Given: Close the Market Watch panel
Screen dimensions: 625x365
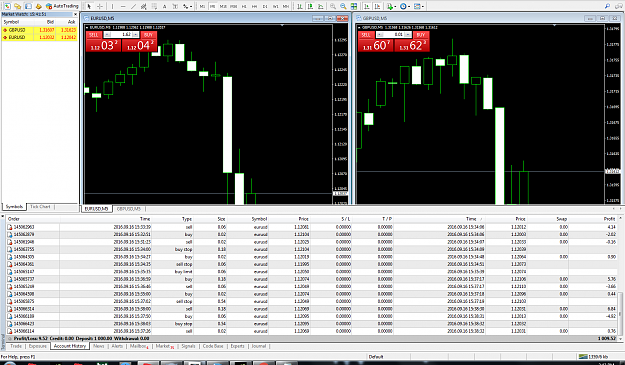Looking at the screenshot, I should click(75, 14).
